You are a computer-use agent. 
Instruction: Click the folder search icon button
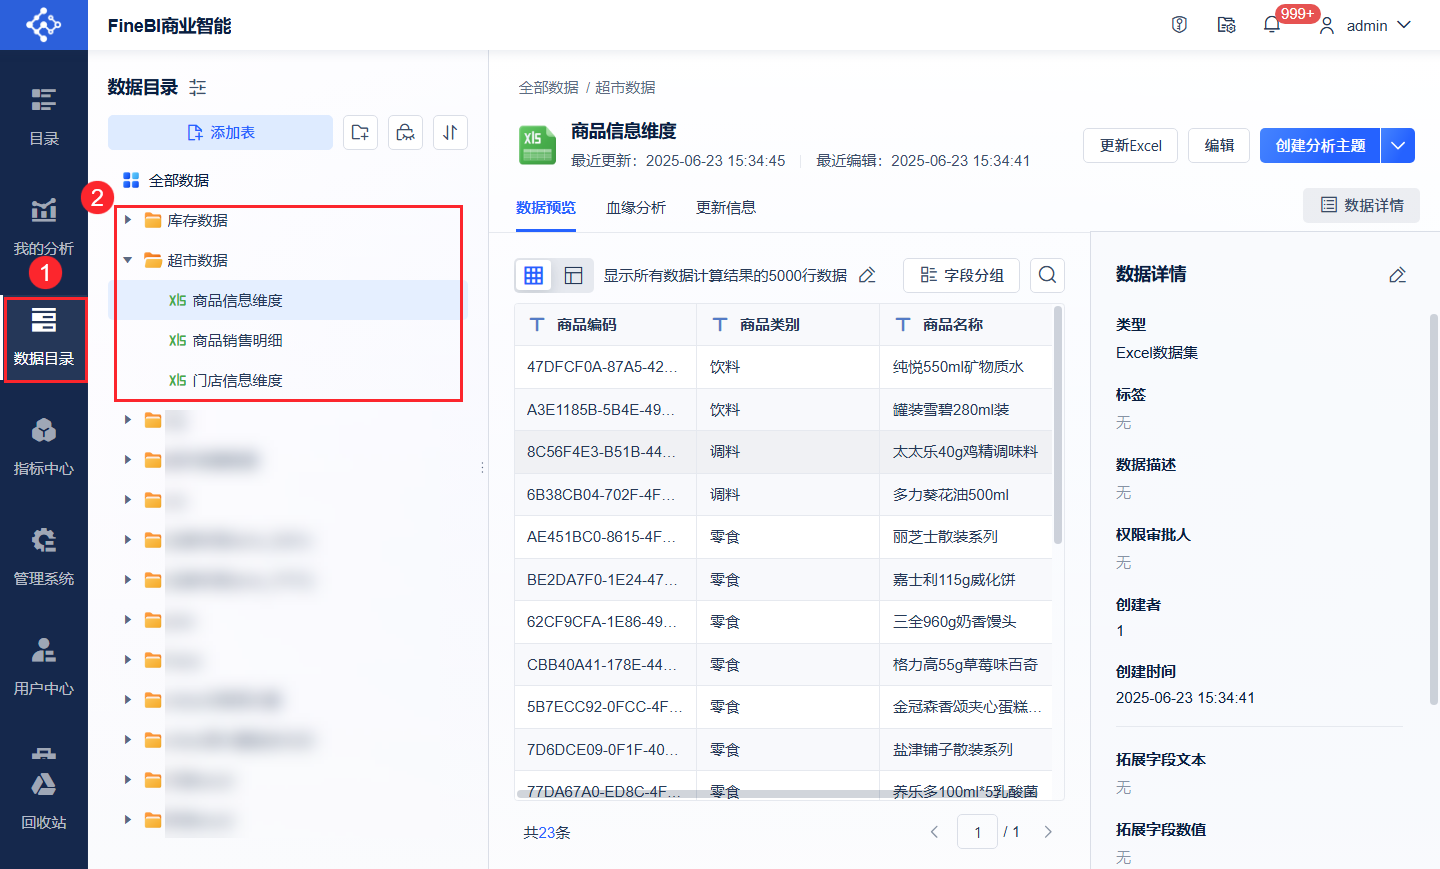tap(405, 132)
